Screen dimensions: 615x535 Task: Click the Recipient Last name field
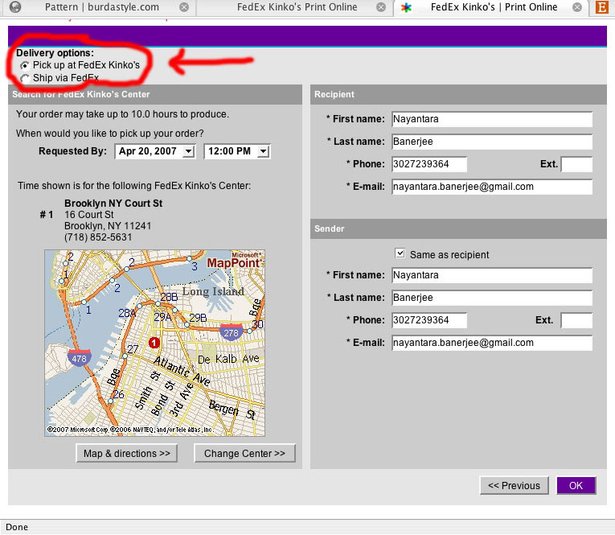(492, 142)
